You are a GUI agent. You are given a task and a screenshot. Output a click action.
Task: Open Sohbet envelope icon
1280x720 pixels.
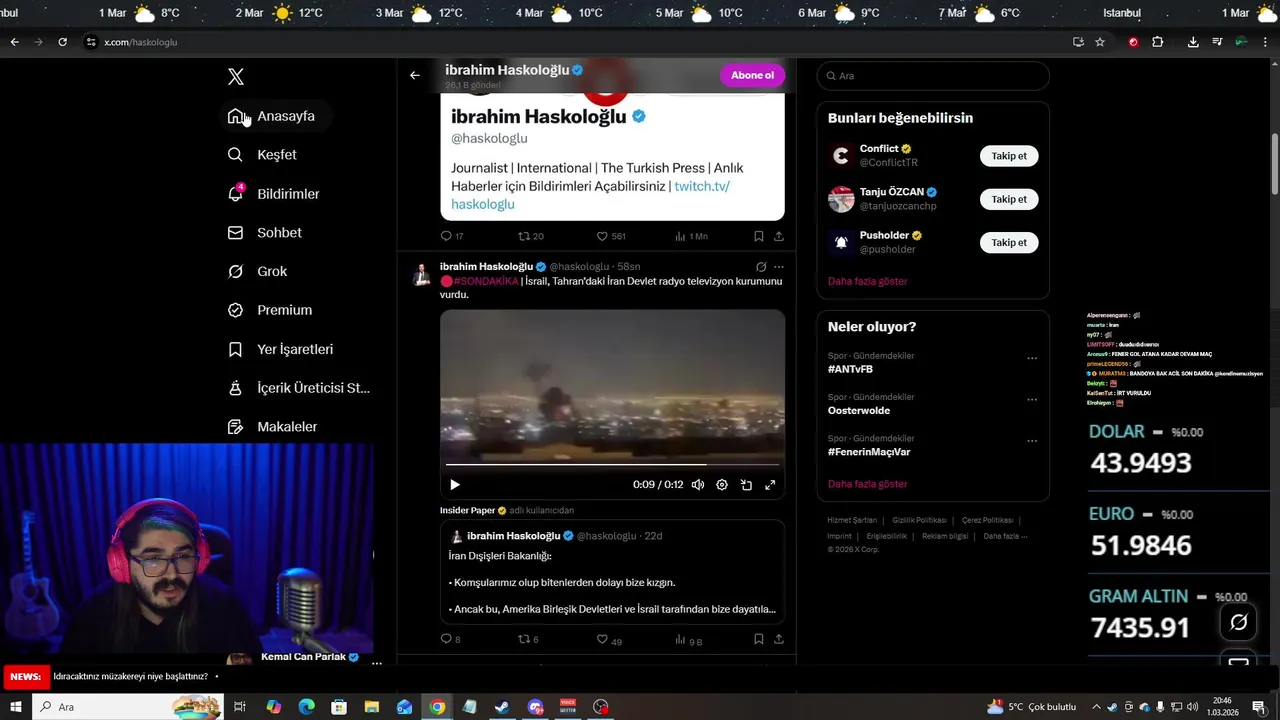[235, 233]
